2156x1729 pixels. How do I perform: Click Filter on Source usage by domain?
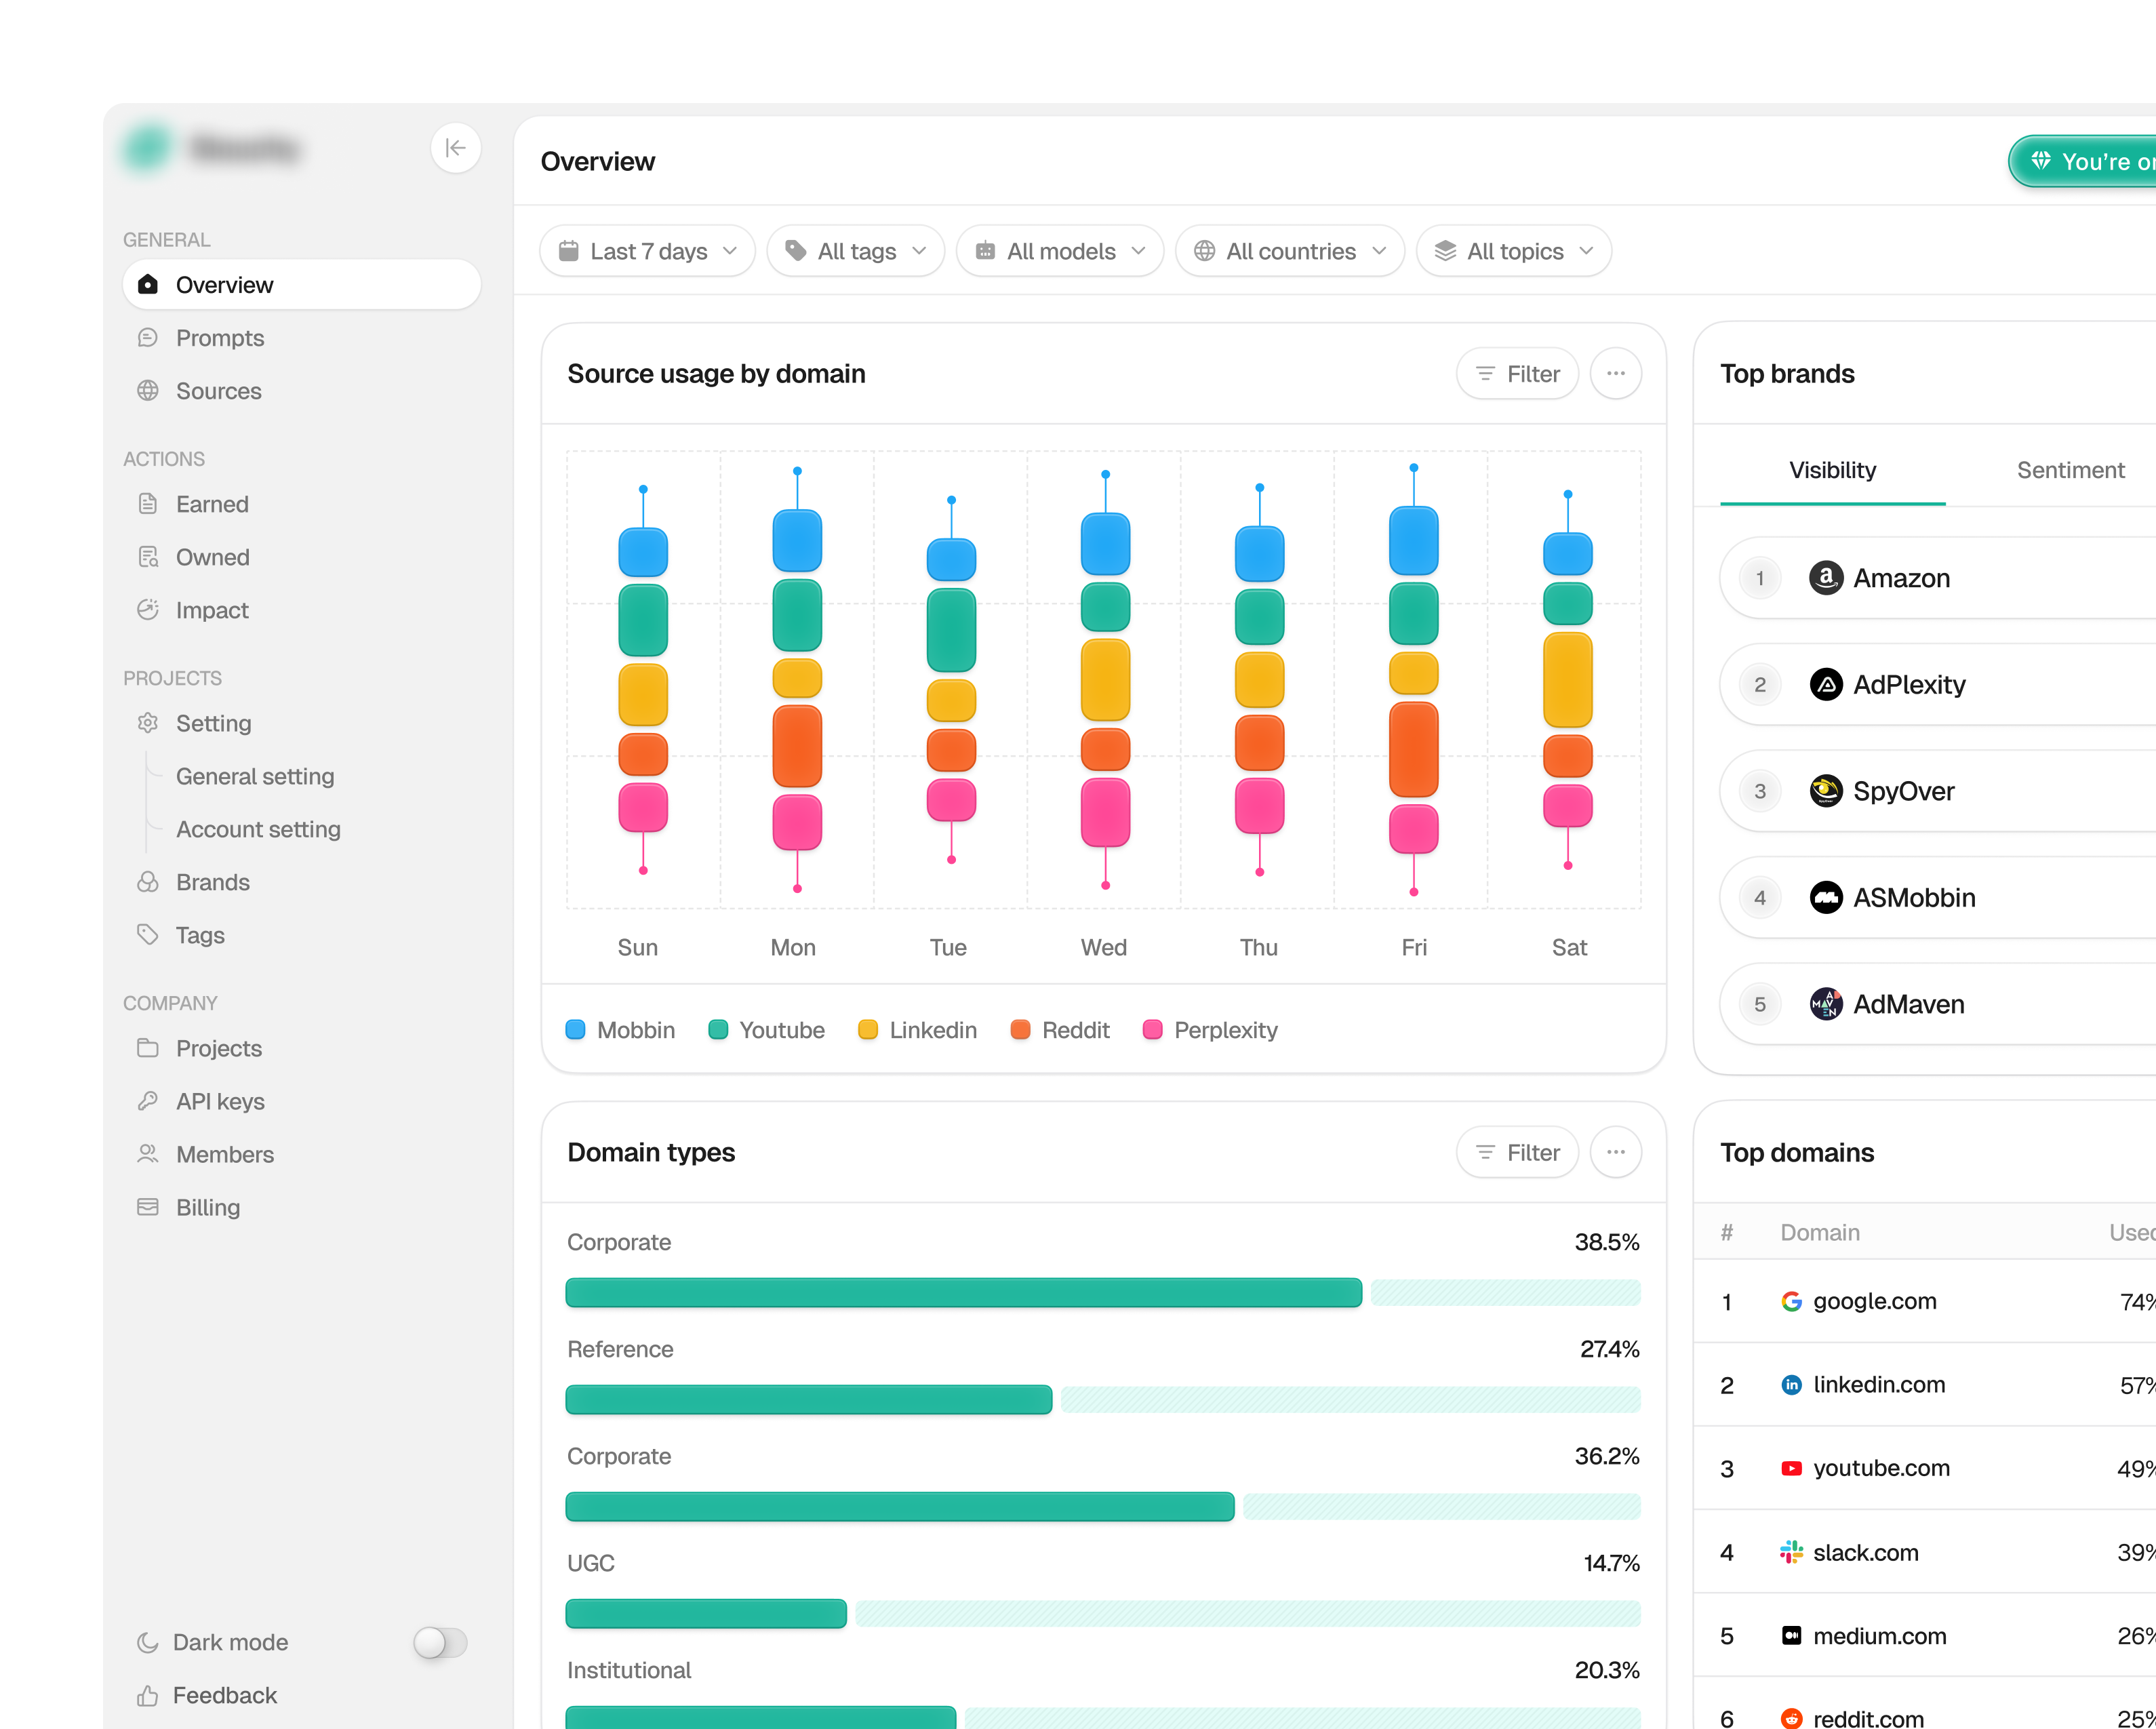pos(1517,374)
